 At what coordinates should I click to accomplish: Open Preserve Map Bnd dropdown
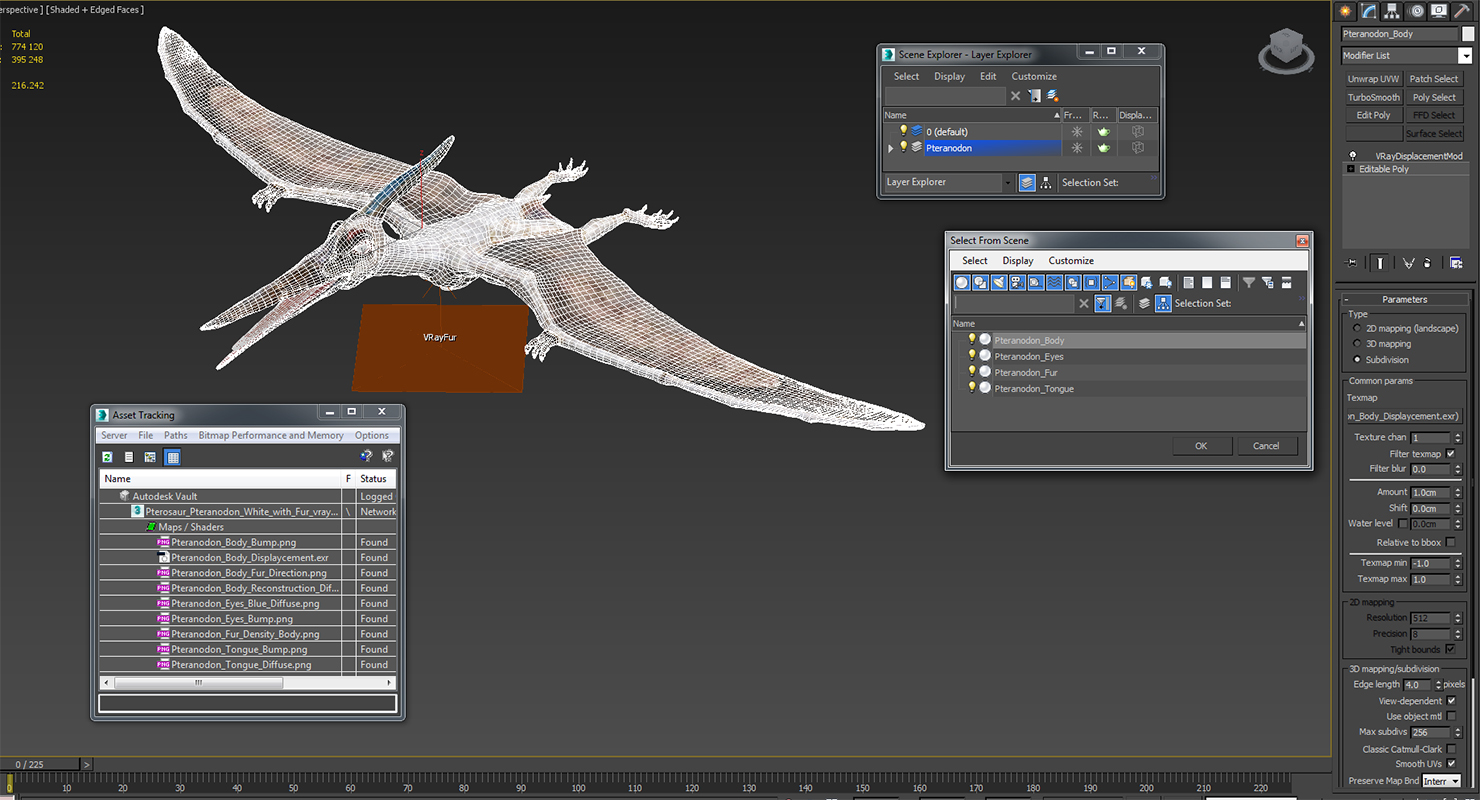coord(1441,781)
